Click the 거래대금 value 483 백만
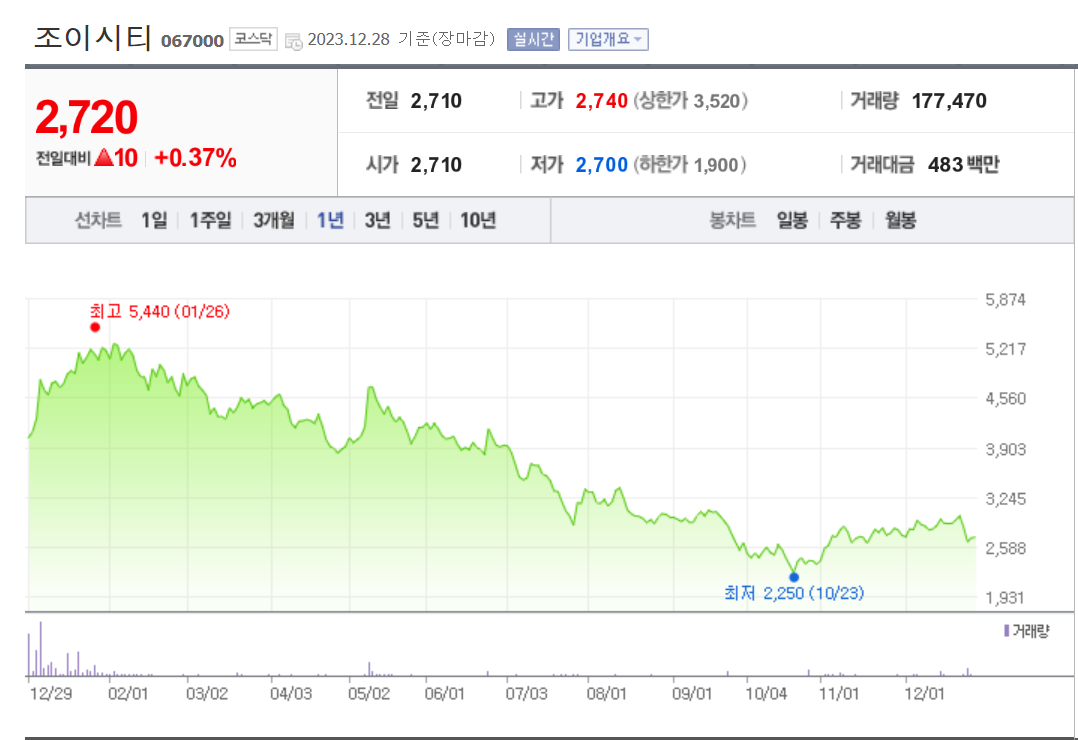1078x740 pixels. pyautogui.click(x=963, y=165)
